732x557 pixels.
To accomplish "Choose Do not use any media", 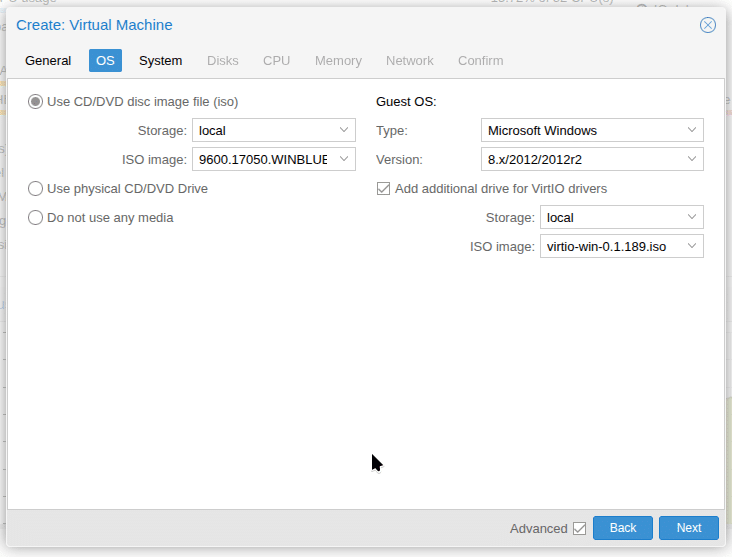I will (36, 217).
